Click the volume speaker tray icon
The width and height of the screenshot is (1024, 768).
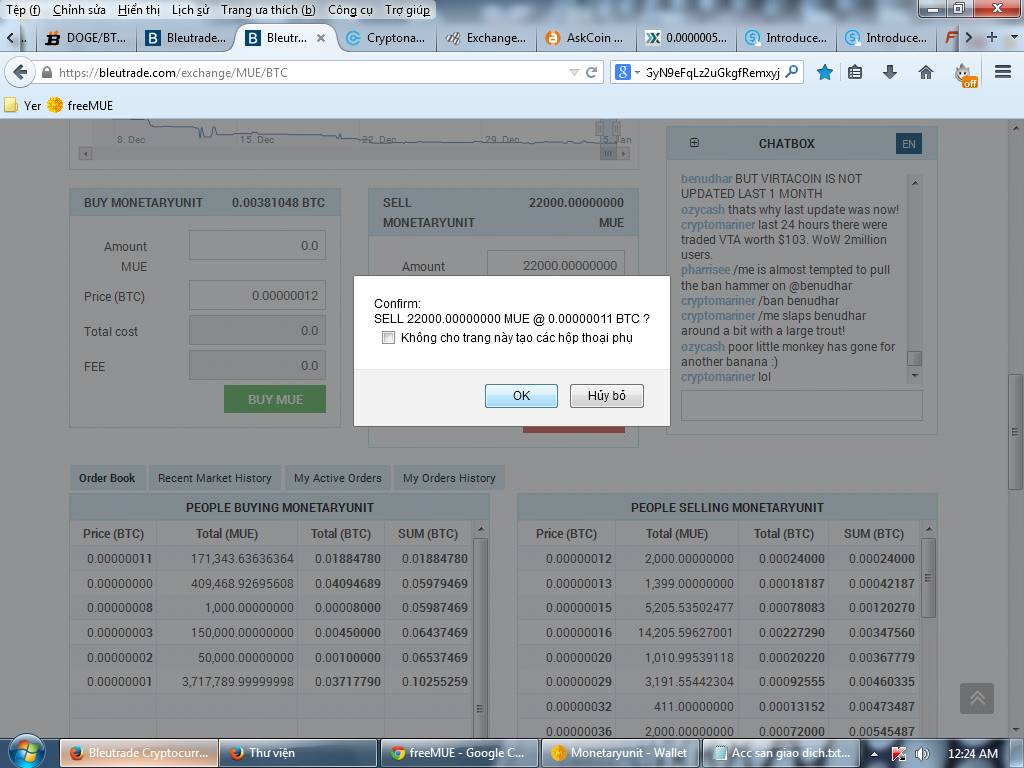(x=921, y=754)
